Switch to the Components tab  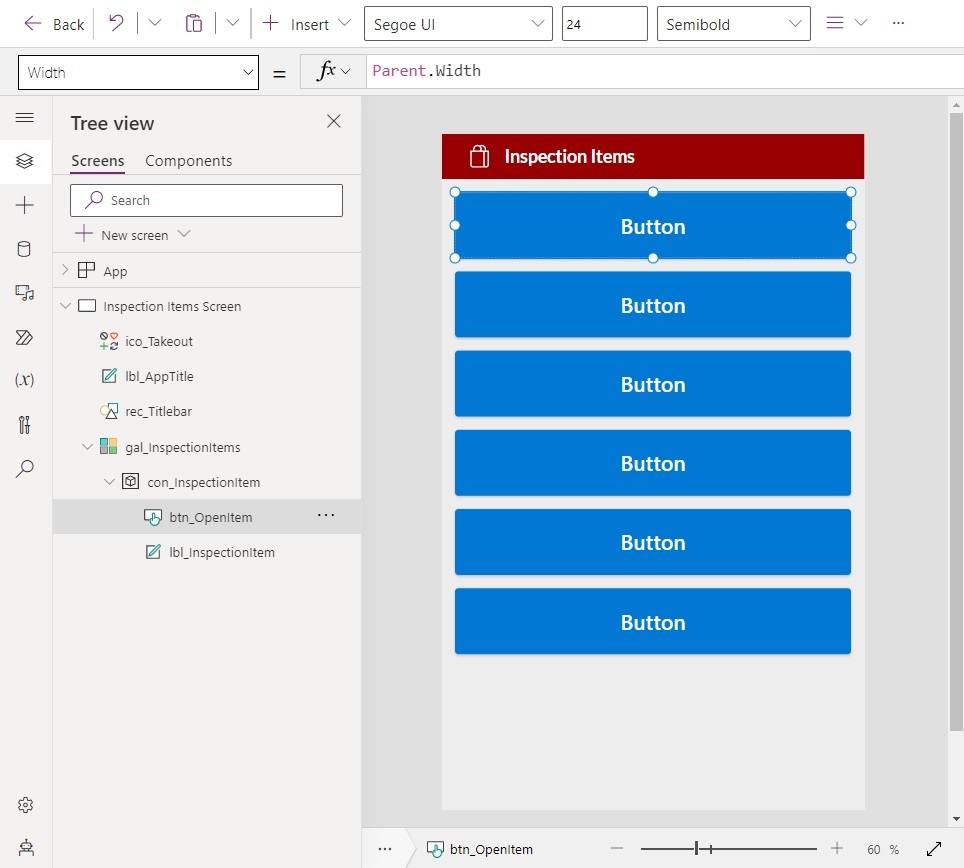[x=188, y=160]
